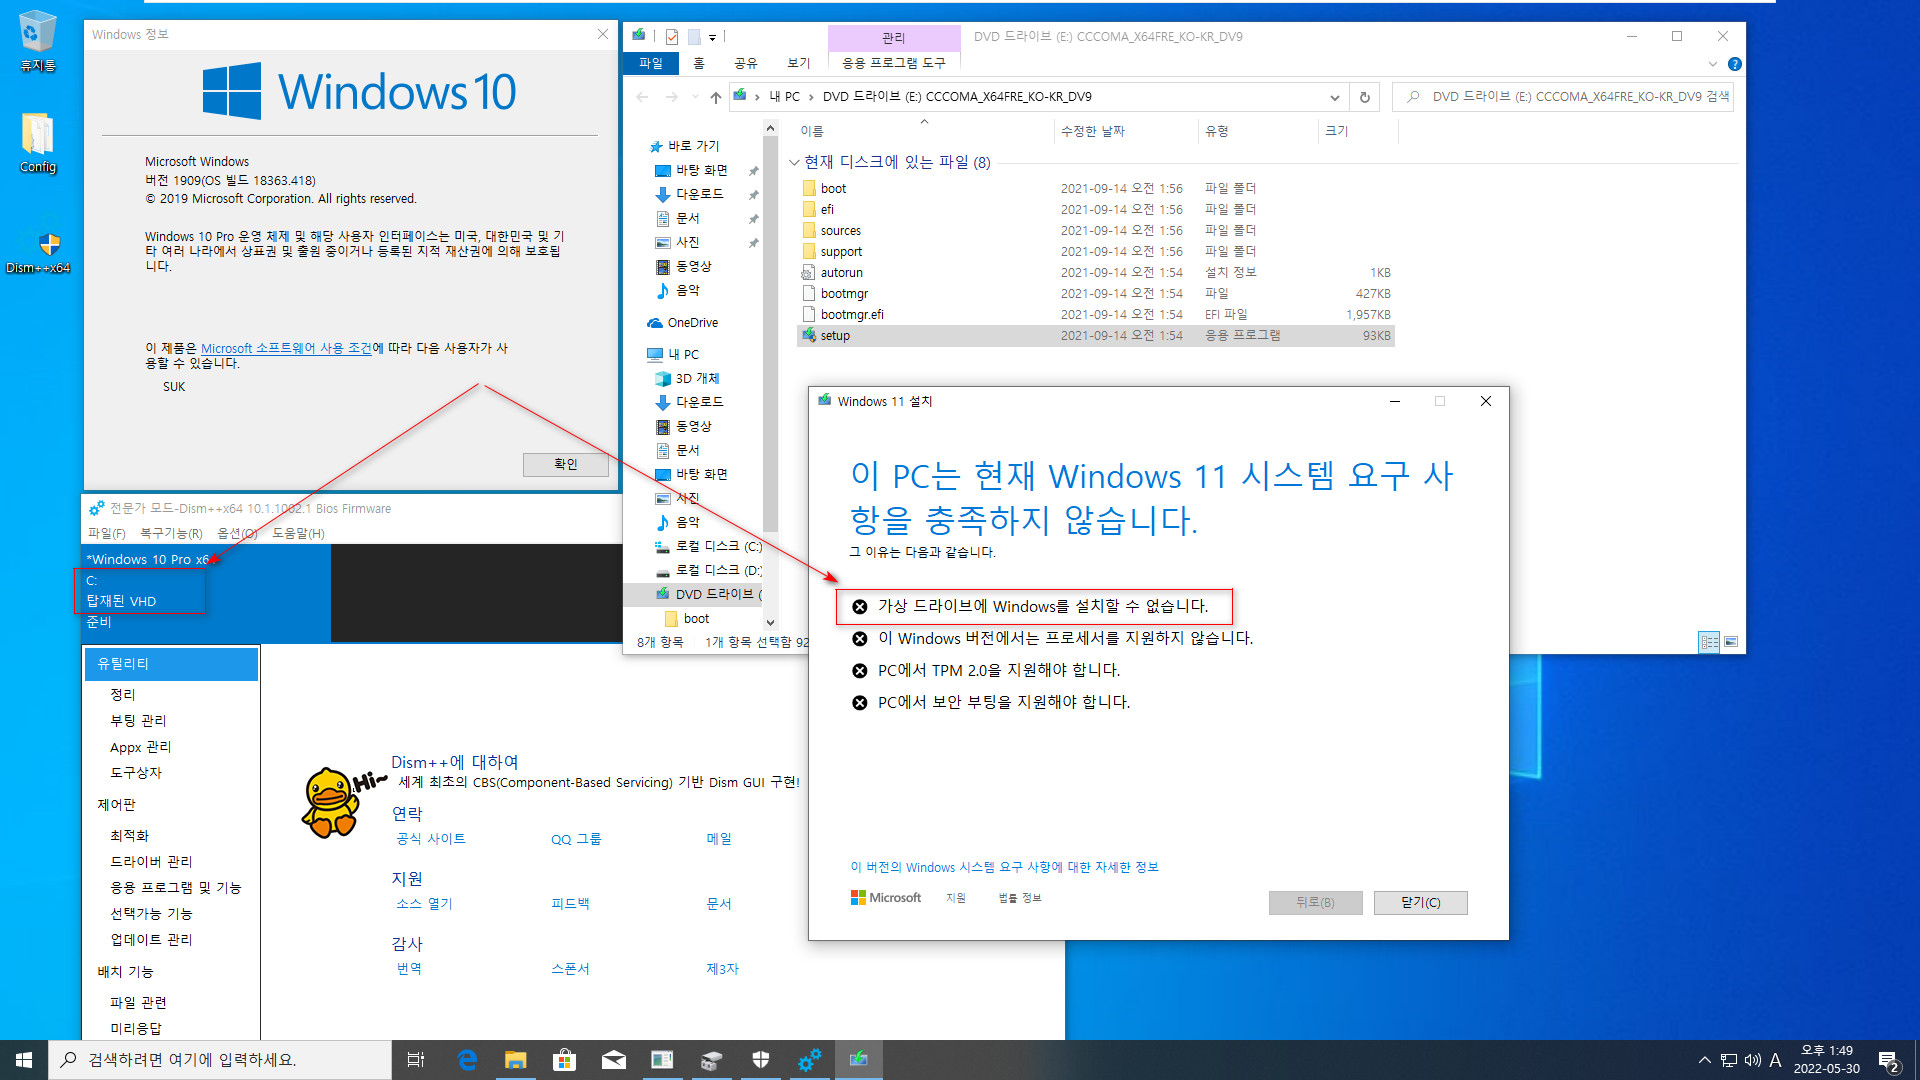Viewport: 1920px width, 1080px height.
Task: Open the quick access toolbar dropdown
Action: [x=712, y=38]
